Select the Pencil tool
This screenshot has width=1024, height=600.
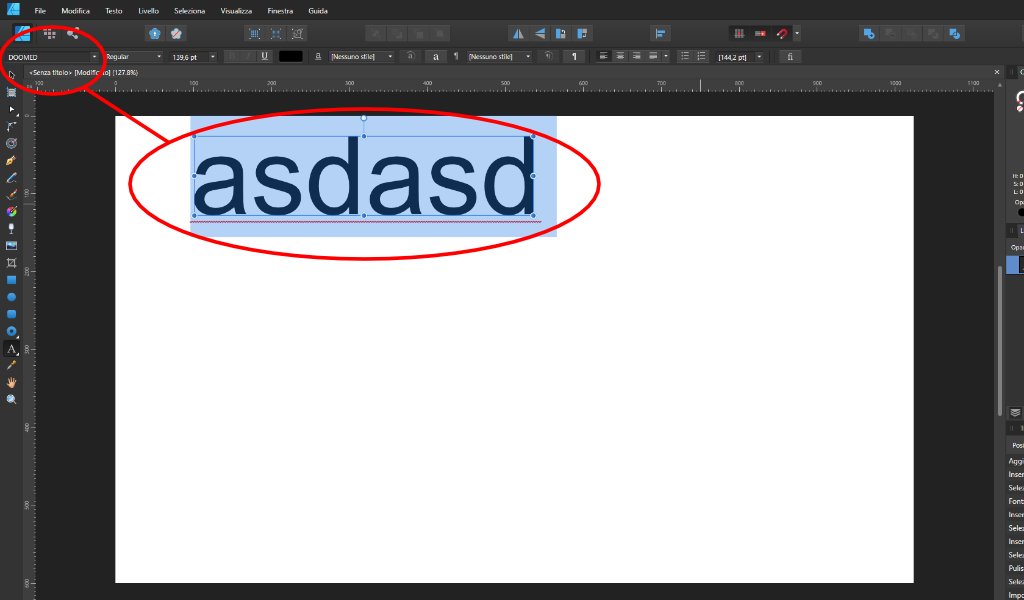pyautogui.click(x=11, y=177)
